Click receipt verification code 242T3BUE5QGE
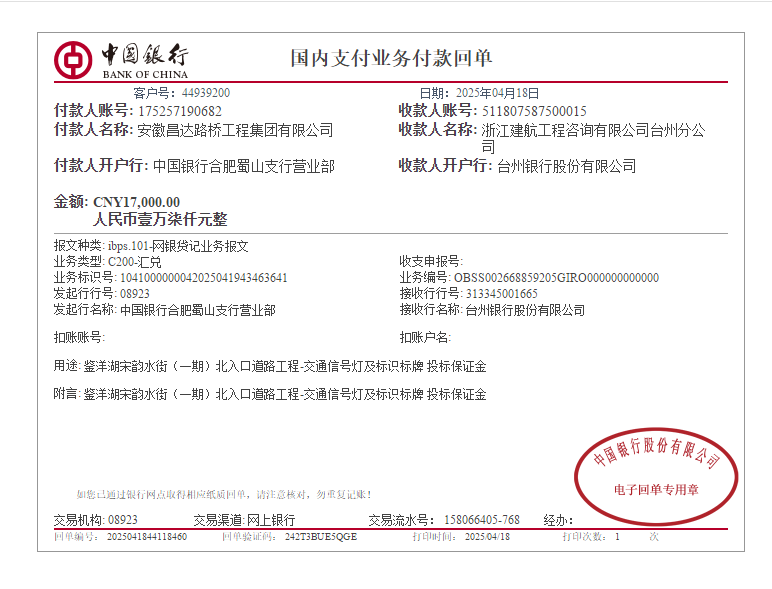Viewport: 772px width, 589px height. (x=320, y=537)
